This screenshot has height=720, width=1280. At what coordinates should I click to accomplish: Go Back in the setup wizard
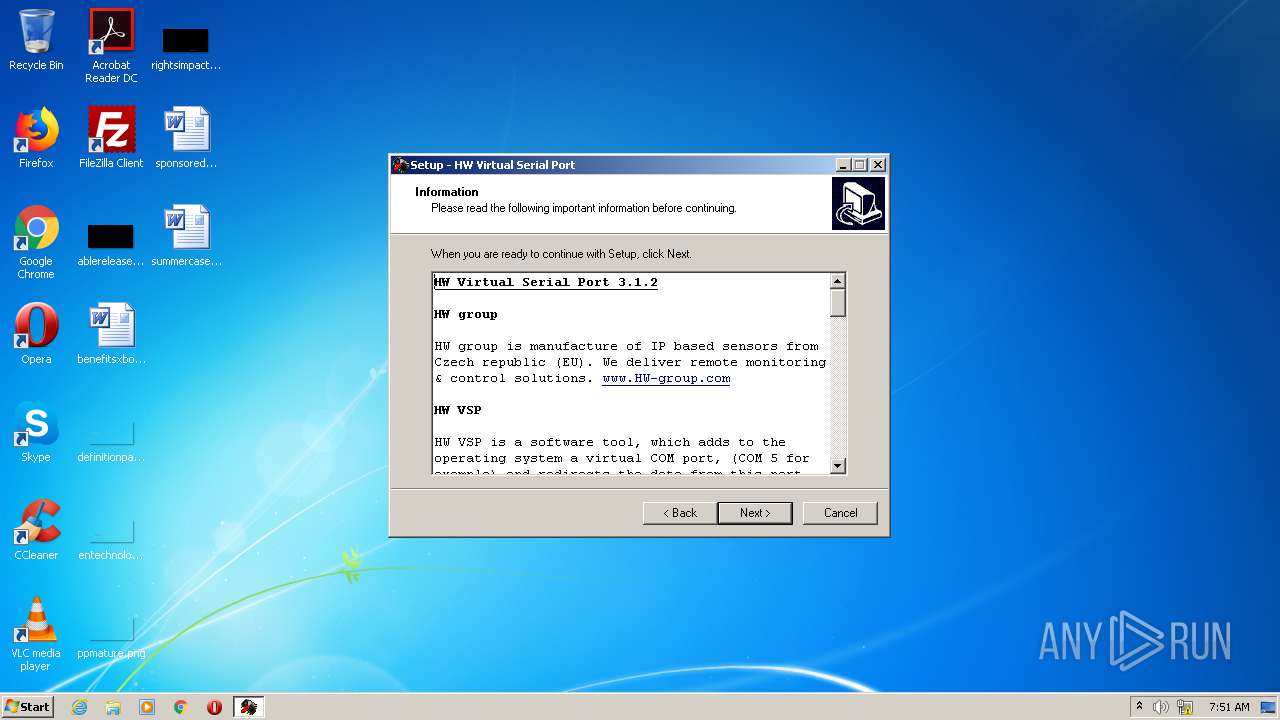click(x=680, y=513)
